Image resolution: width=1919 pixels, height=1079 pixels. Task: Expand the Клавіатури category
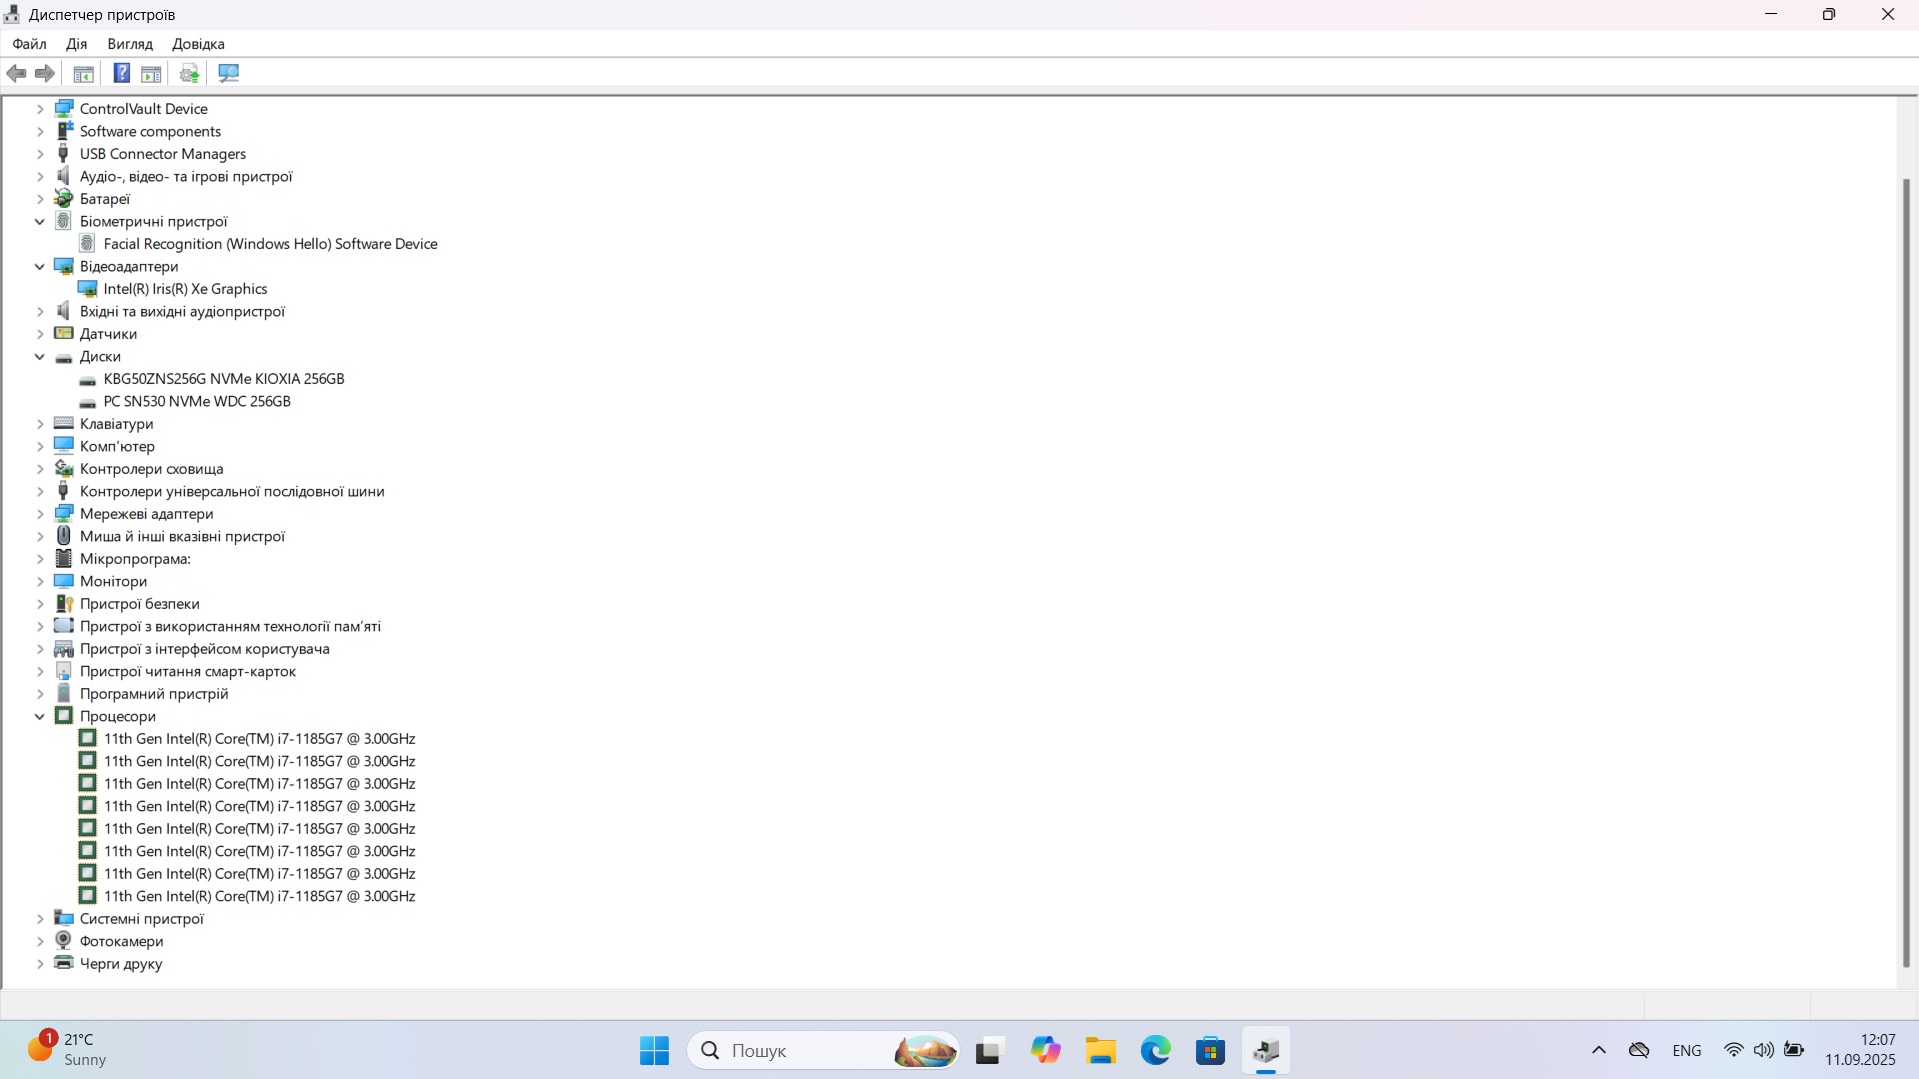click(40, 424)
